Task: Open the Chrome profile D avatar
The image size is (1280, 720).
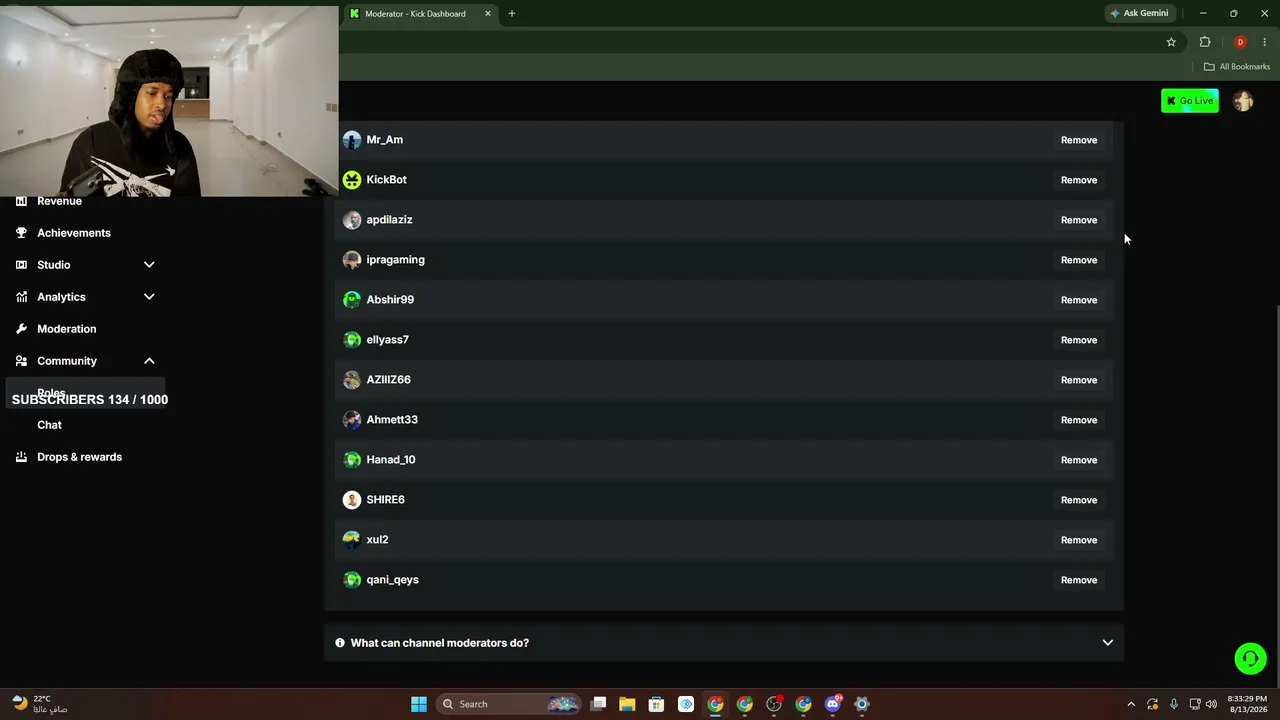Action: point(1240,42)
